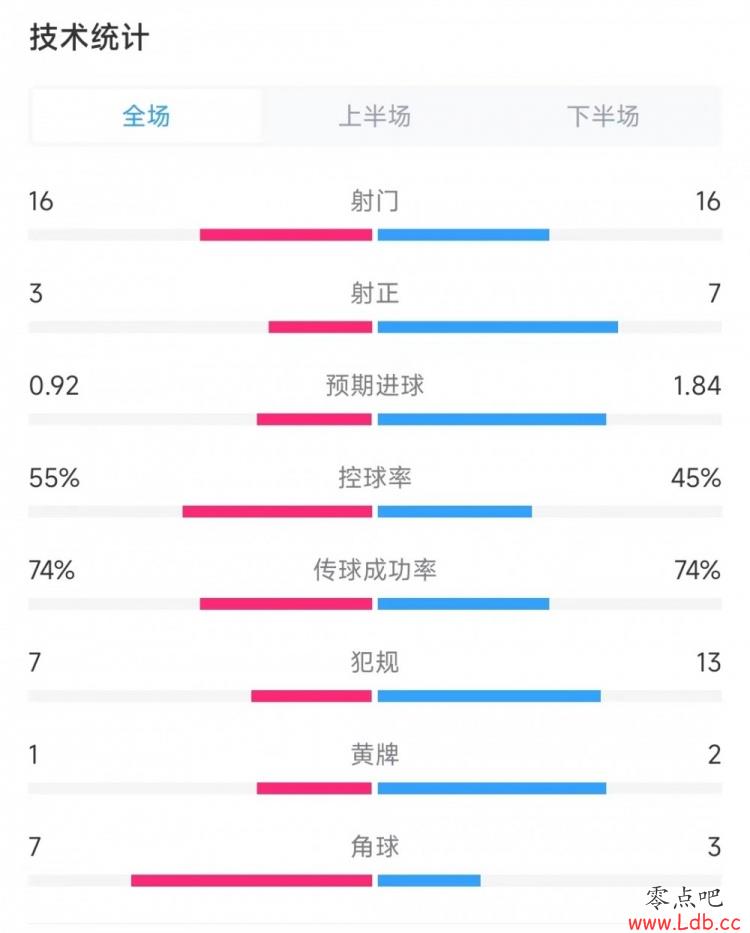This screenshot has width=750, height=933.
Task: Switch to the 全场 tab
Action: pyautogui.click(x=146, y=116)
